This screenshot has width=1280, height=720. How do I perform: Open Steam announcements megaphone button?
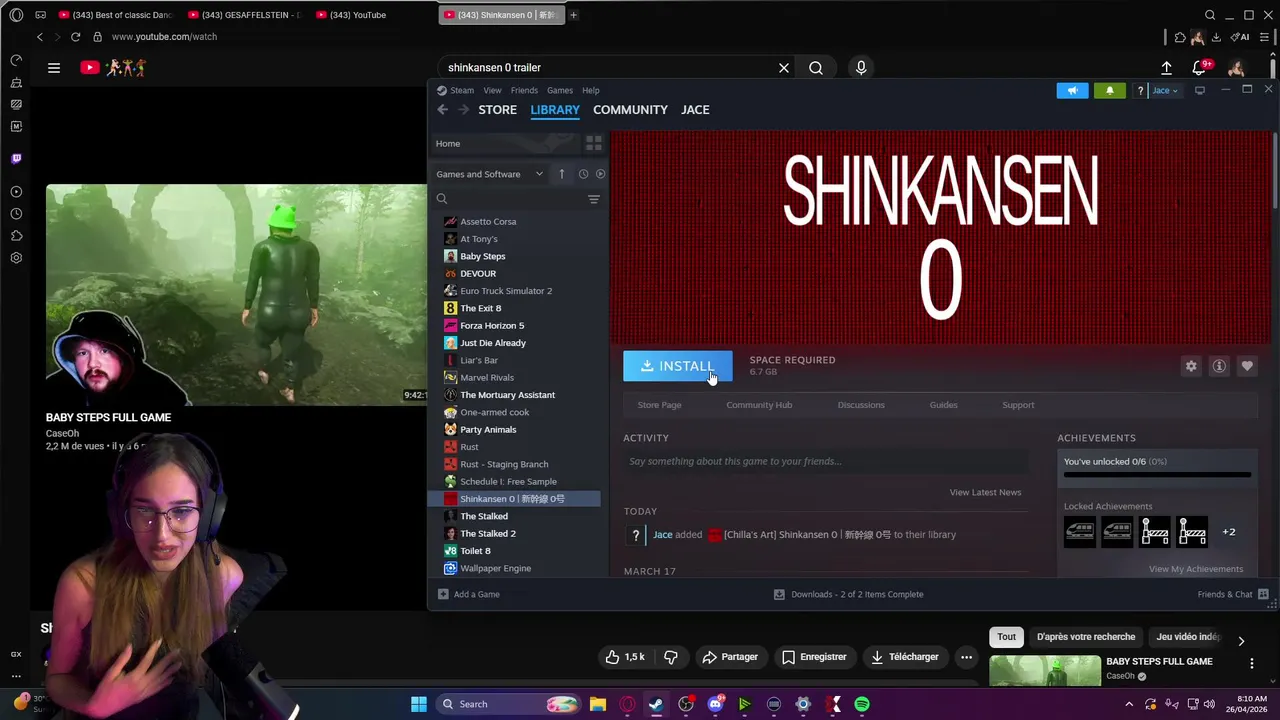(x=1072, y=90)
